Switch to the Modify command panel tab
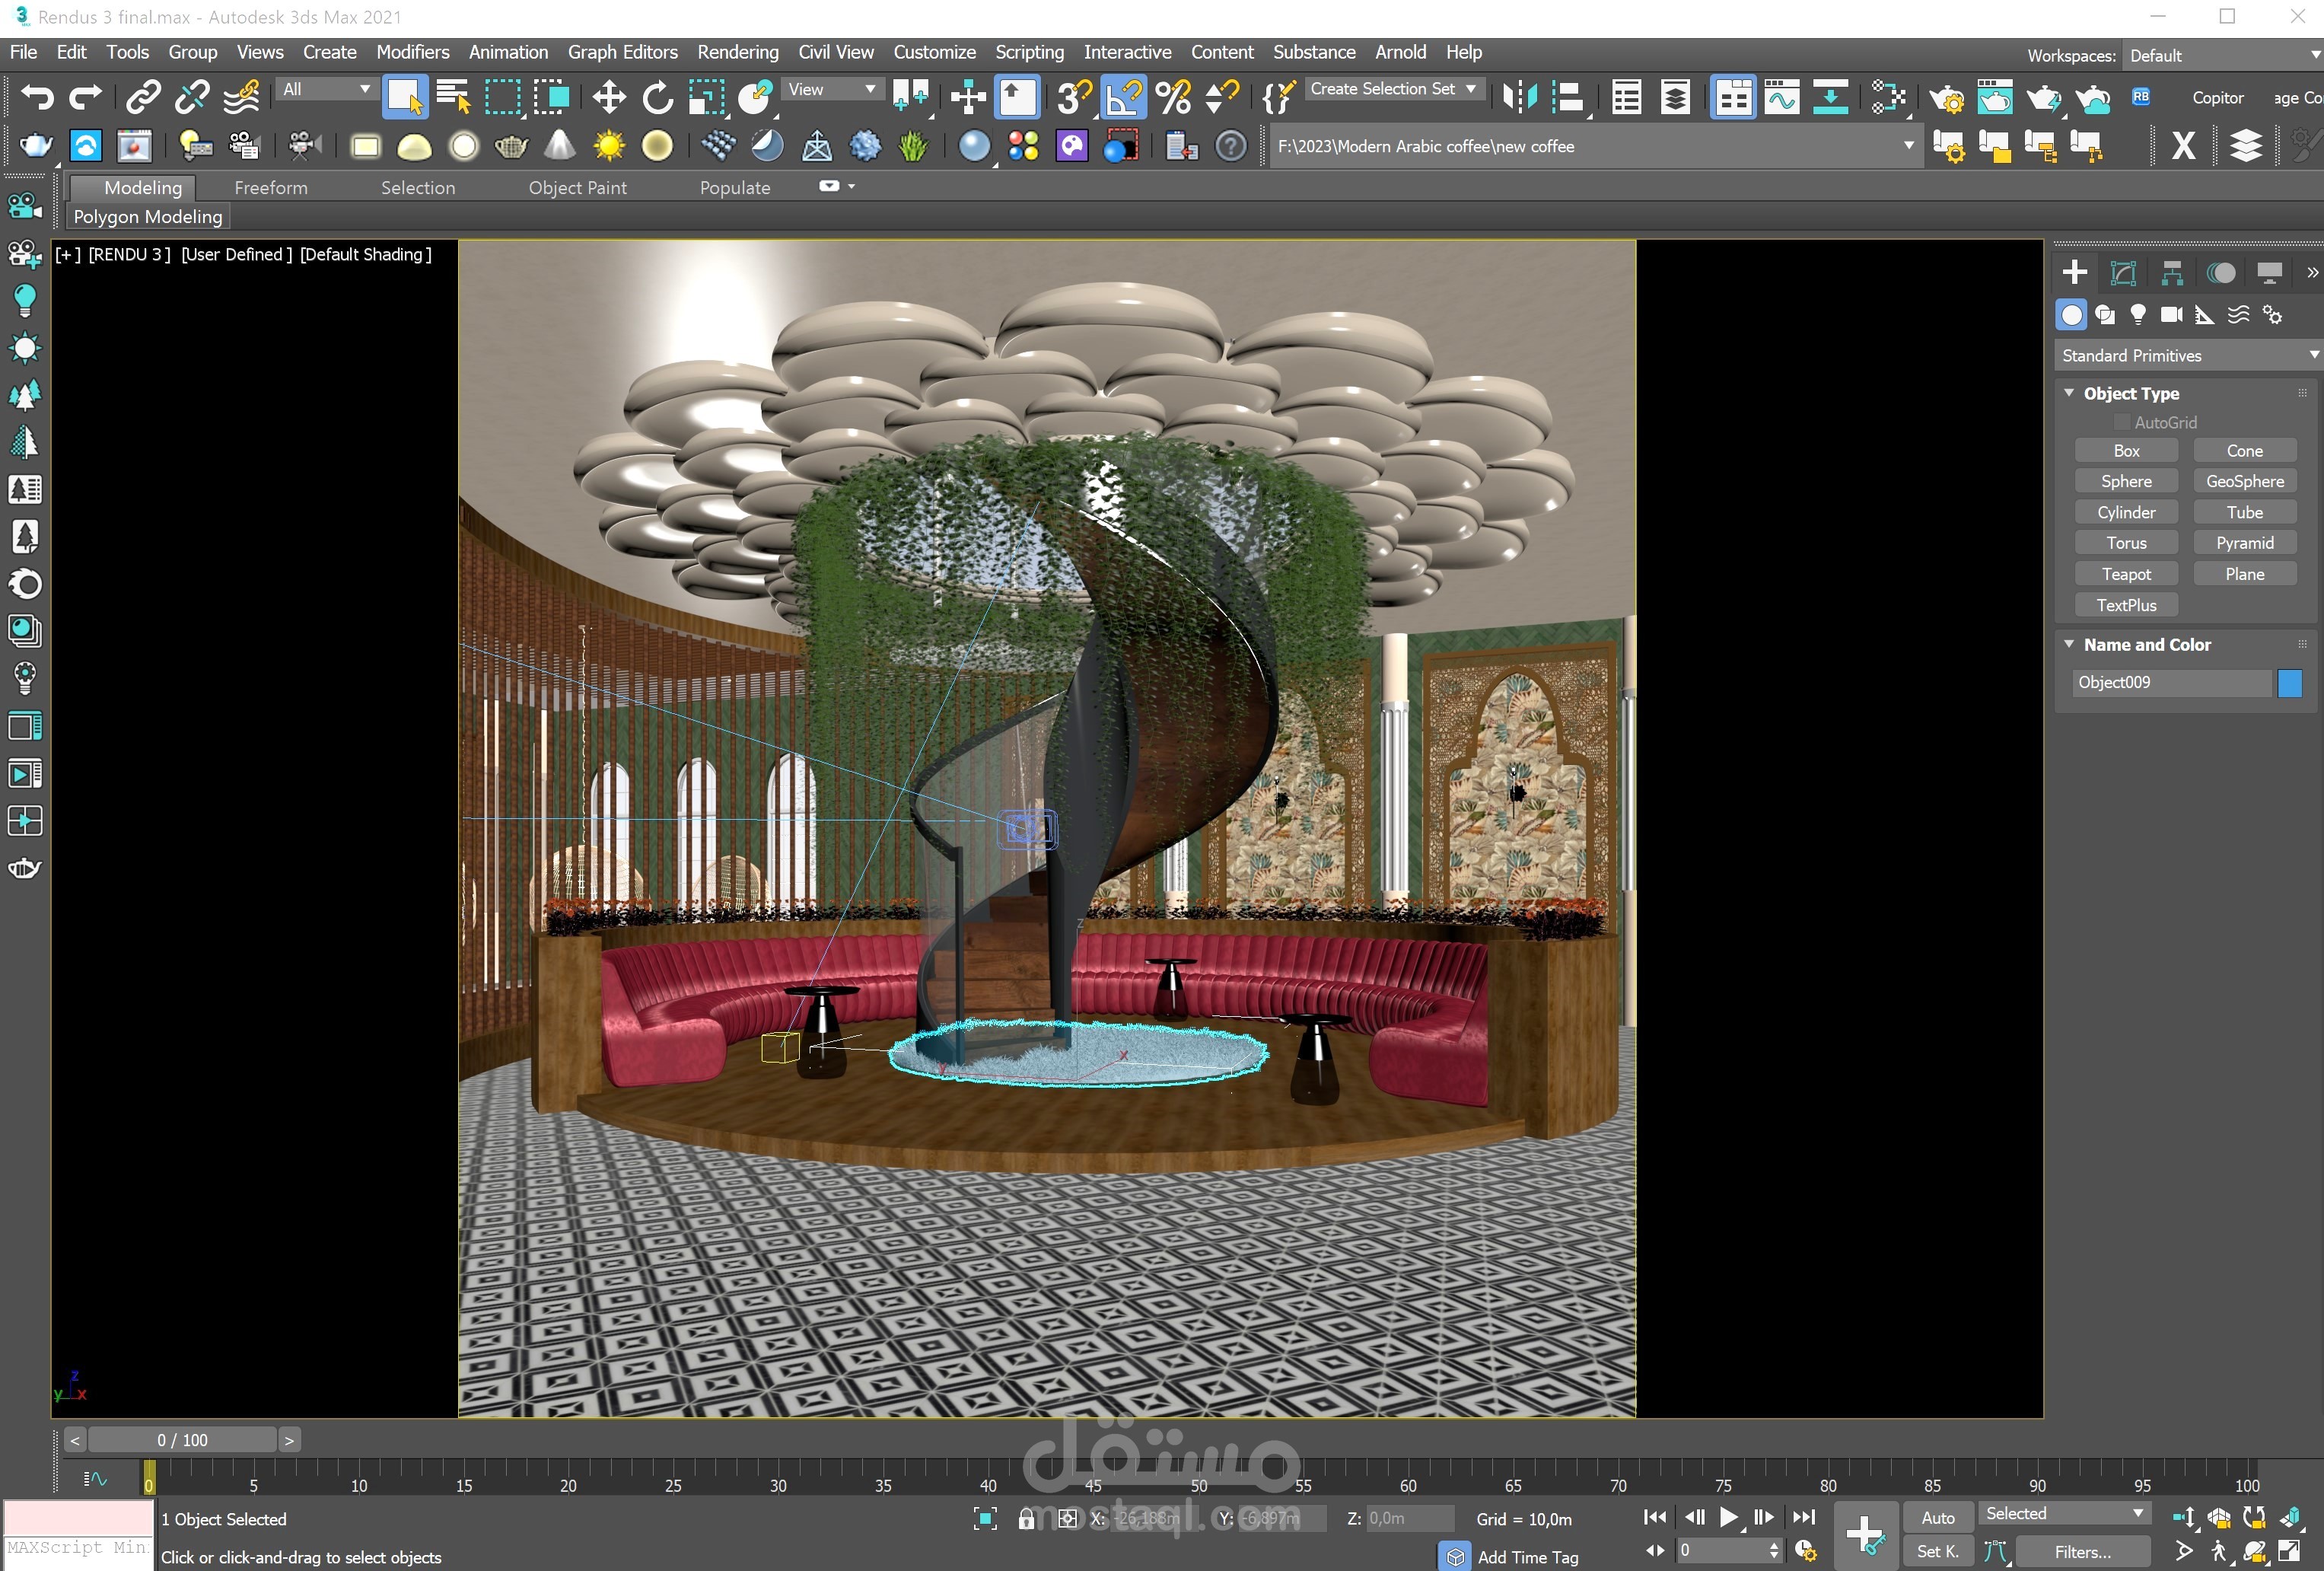 pos(2122,273)
